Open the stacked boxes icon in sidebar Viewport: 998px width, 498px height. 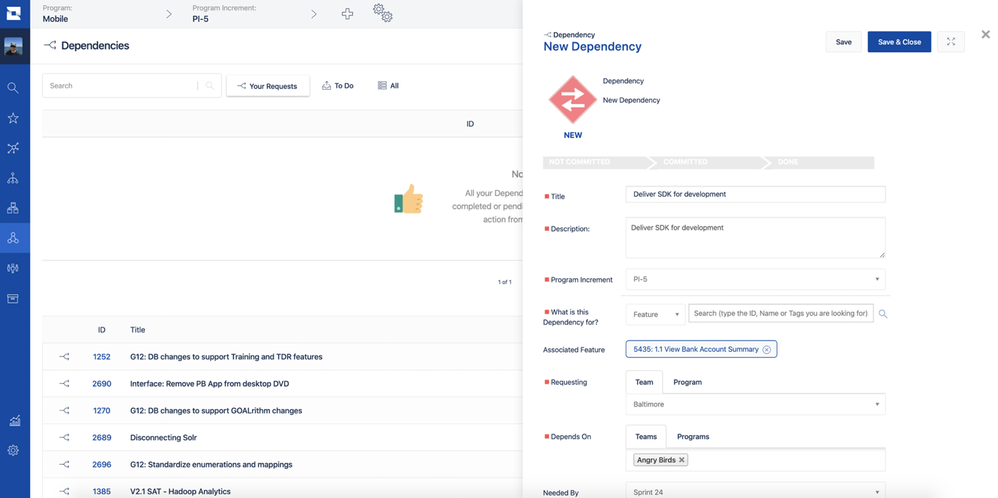13,208
